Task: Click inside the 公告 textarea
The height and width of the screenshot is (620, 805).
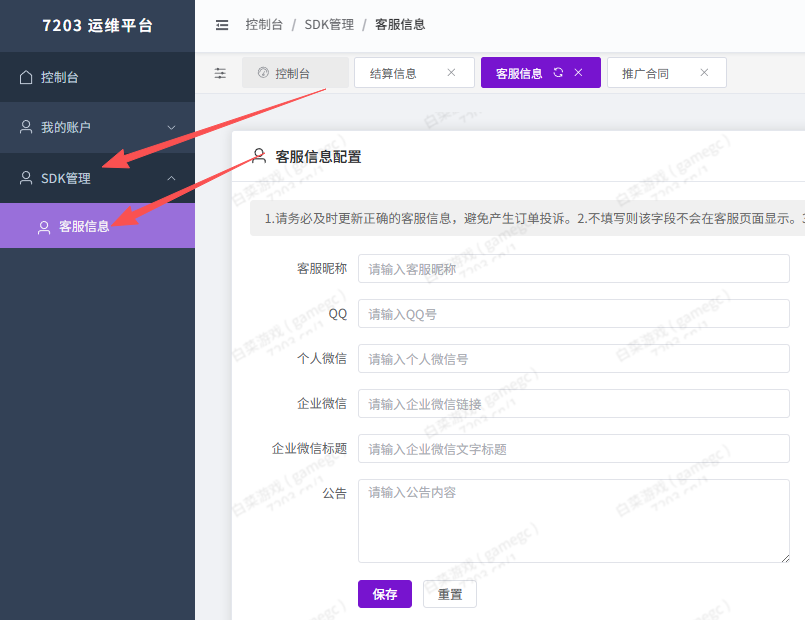Action: coord(573,521)
